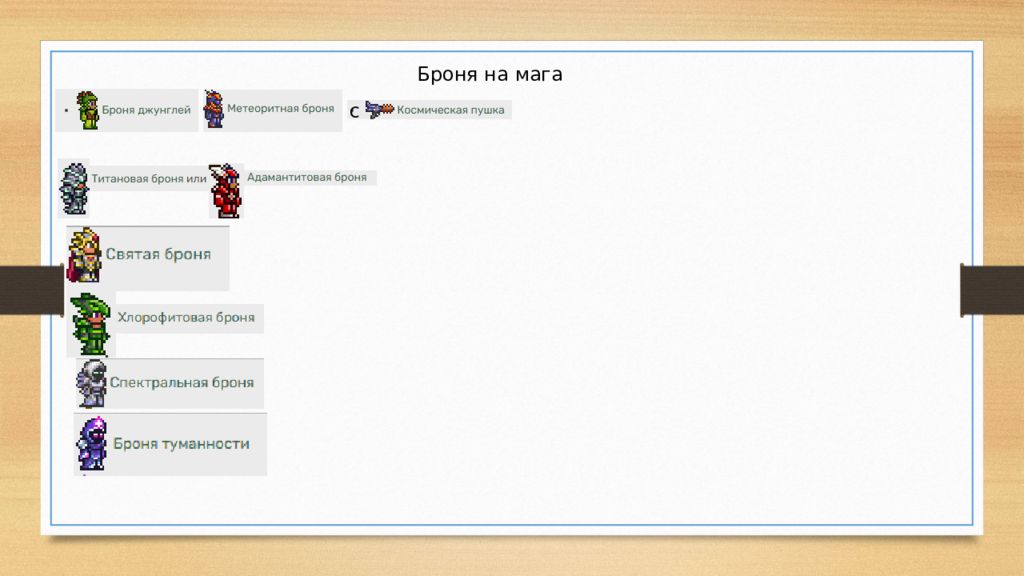Open the "Святая броня" link
Image resolution: width=1024 pixels, height=576 pixels.
point(158,254)
